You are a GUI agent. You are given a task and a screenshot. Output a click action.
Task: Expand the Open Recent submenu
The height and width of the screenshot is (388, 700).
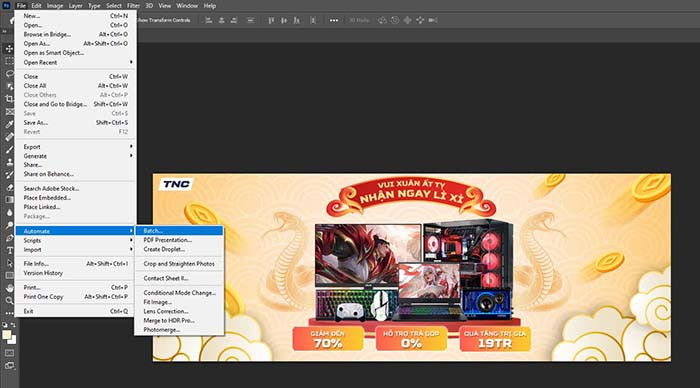(75, 63)
